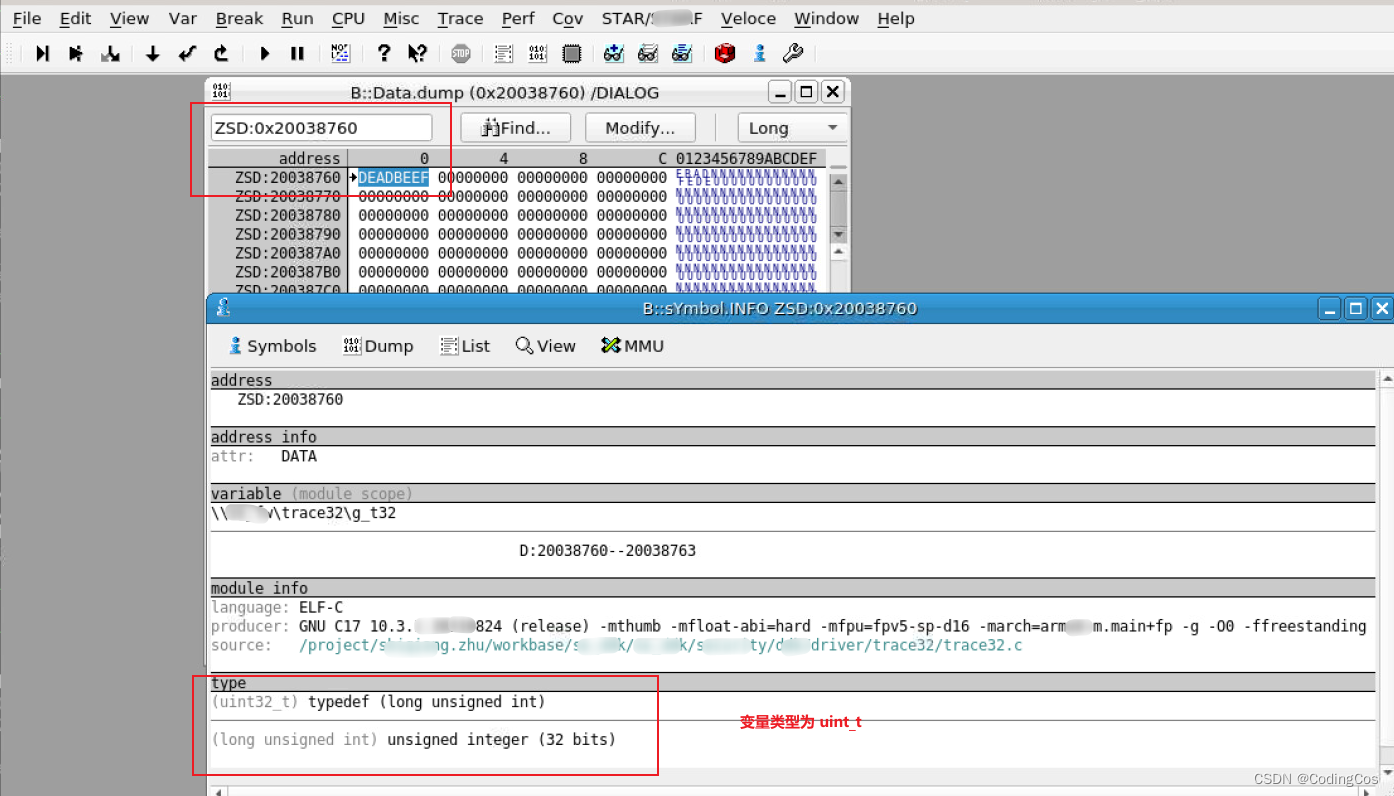Open the Misc menu
1394x796 pixels.
401,18
